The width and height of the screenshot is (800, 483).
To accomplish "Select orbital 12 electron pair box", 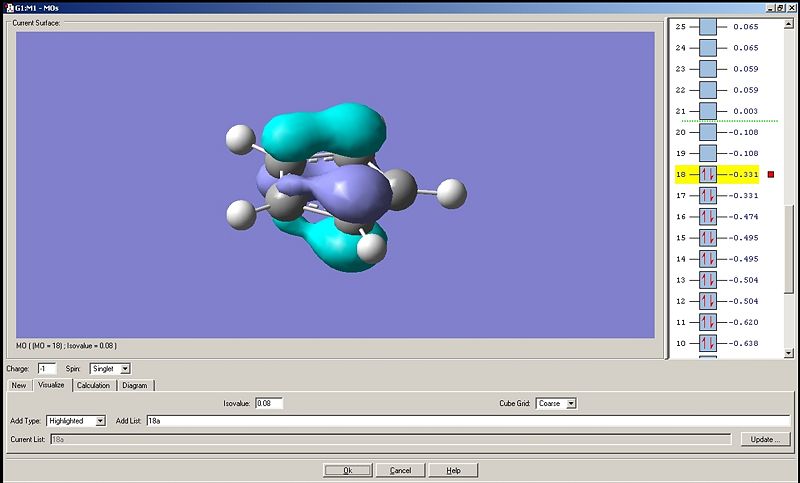I will click(x=708, y=301).
